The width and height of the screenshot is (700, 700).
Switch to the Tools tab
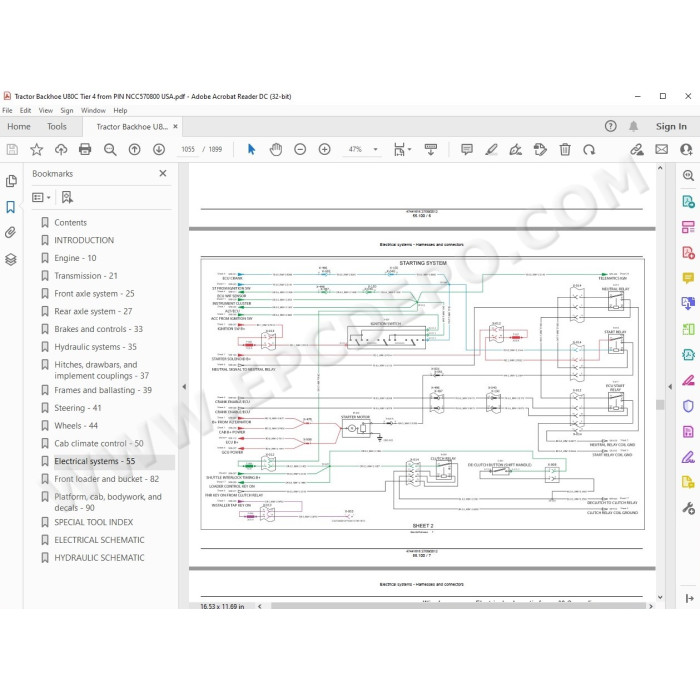pyautogui.click(x=57, y=126)
